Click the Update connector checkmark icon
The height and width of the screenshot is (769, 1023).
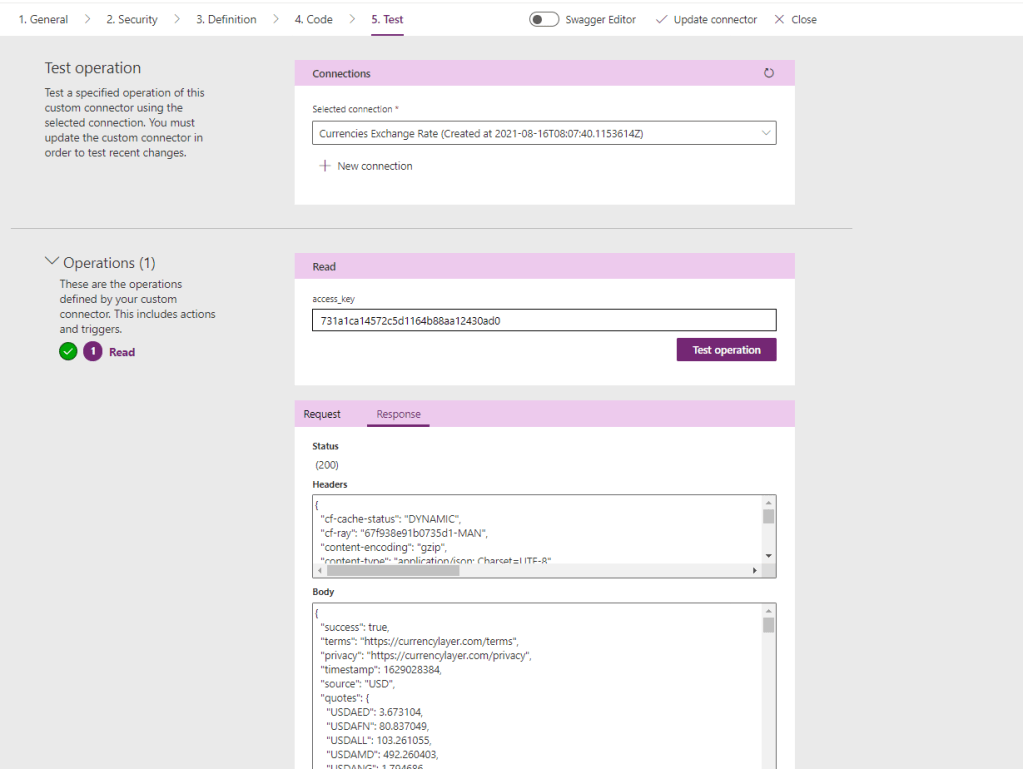point(661,19)
